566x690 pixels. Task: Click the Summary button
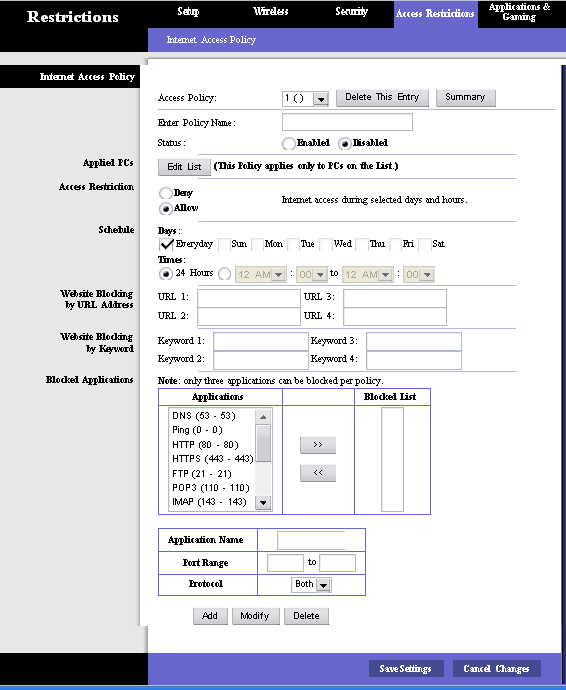(465, 97)
